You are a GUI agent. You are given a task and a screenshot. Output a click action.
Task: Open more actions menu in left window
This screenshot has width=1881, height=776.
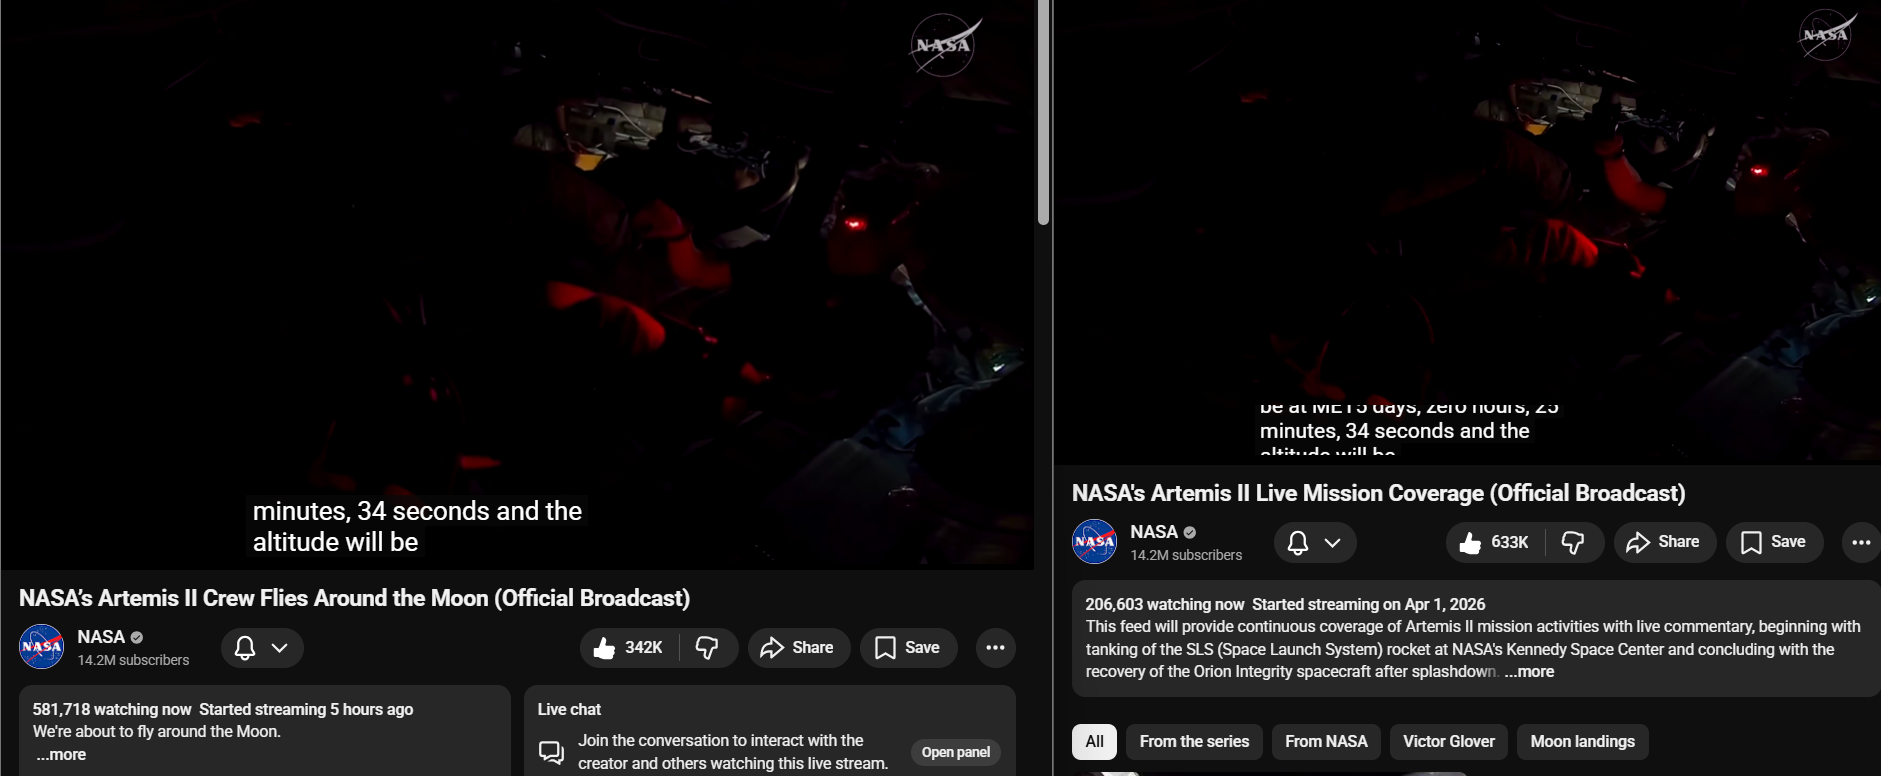[995, 648]
